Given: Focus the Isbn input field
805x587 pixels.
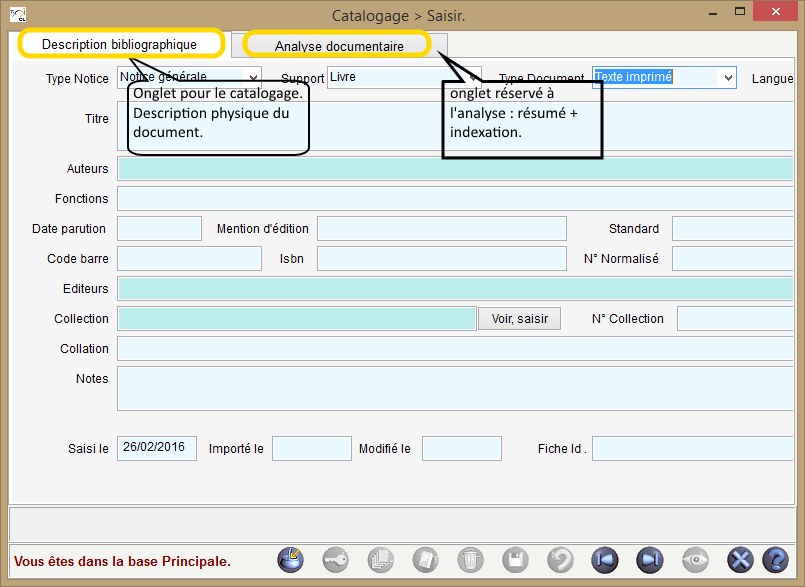Looking at the screenshot, I should pyautogui.click(x=441, y=259).
